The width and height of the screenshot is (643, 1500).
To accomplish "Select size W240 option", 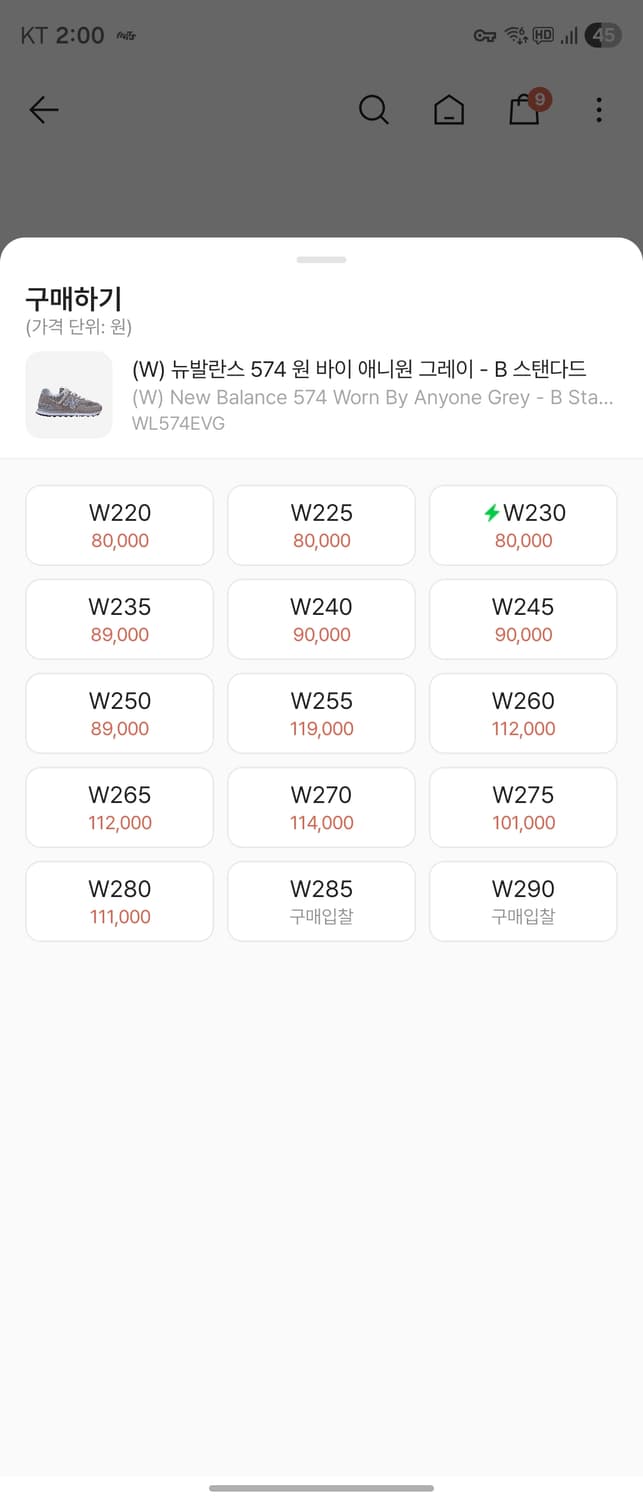I will point(321,619).
